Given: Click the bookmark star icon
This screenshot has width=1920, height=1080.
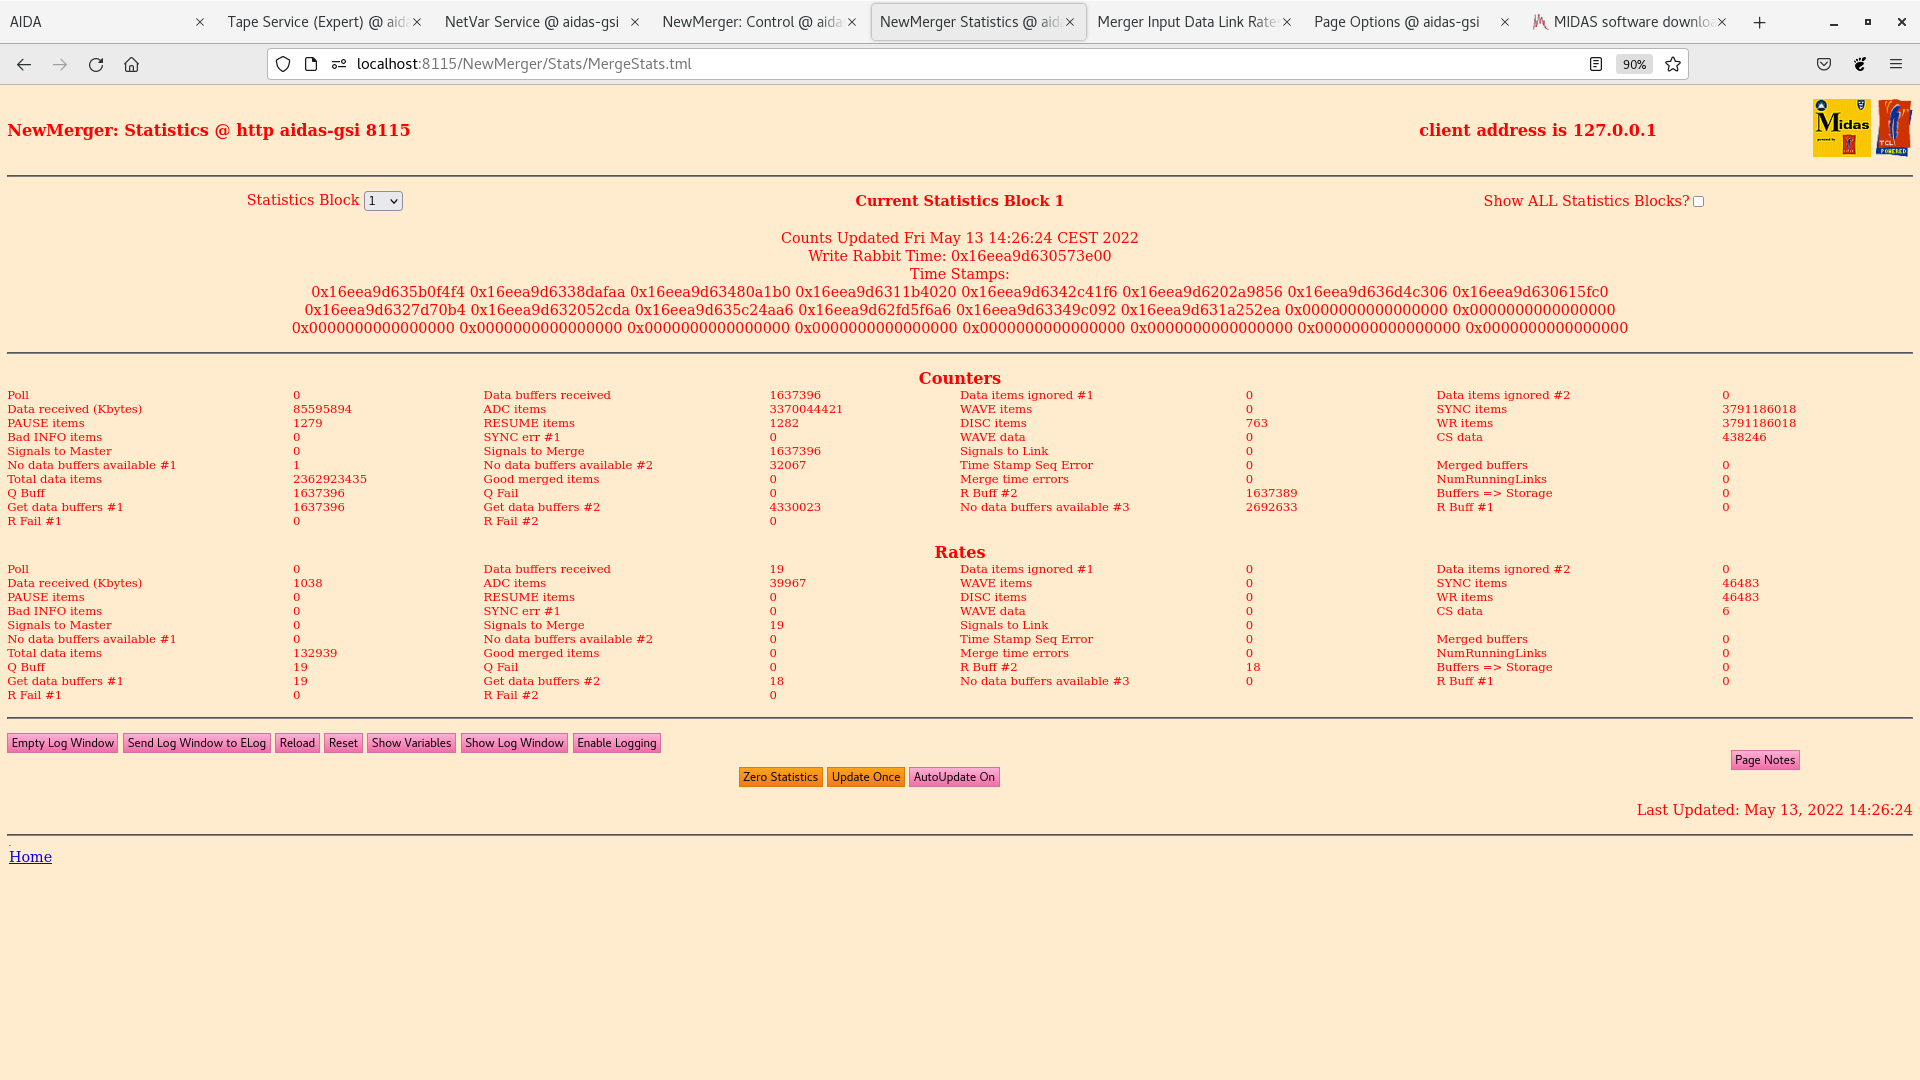Looking at the screenshot, I should pos(1673,64).
